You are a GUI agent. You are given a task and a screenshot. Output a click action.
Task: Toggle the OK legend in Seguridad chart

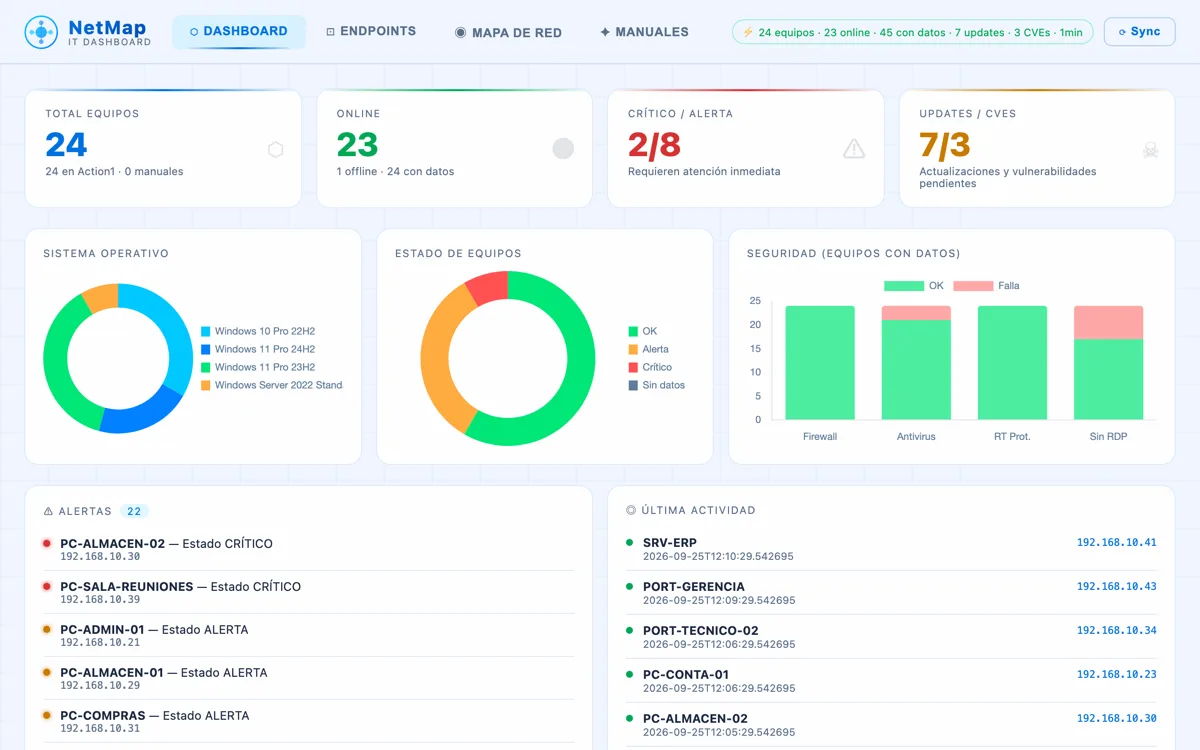coord(913,286)
